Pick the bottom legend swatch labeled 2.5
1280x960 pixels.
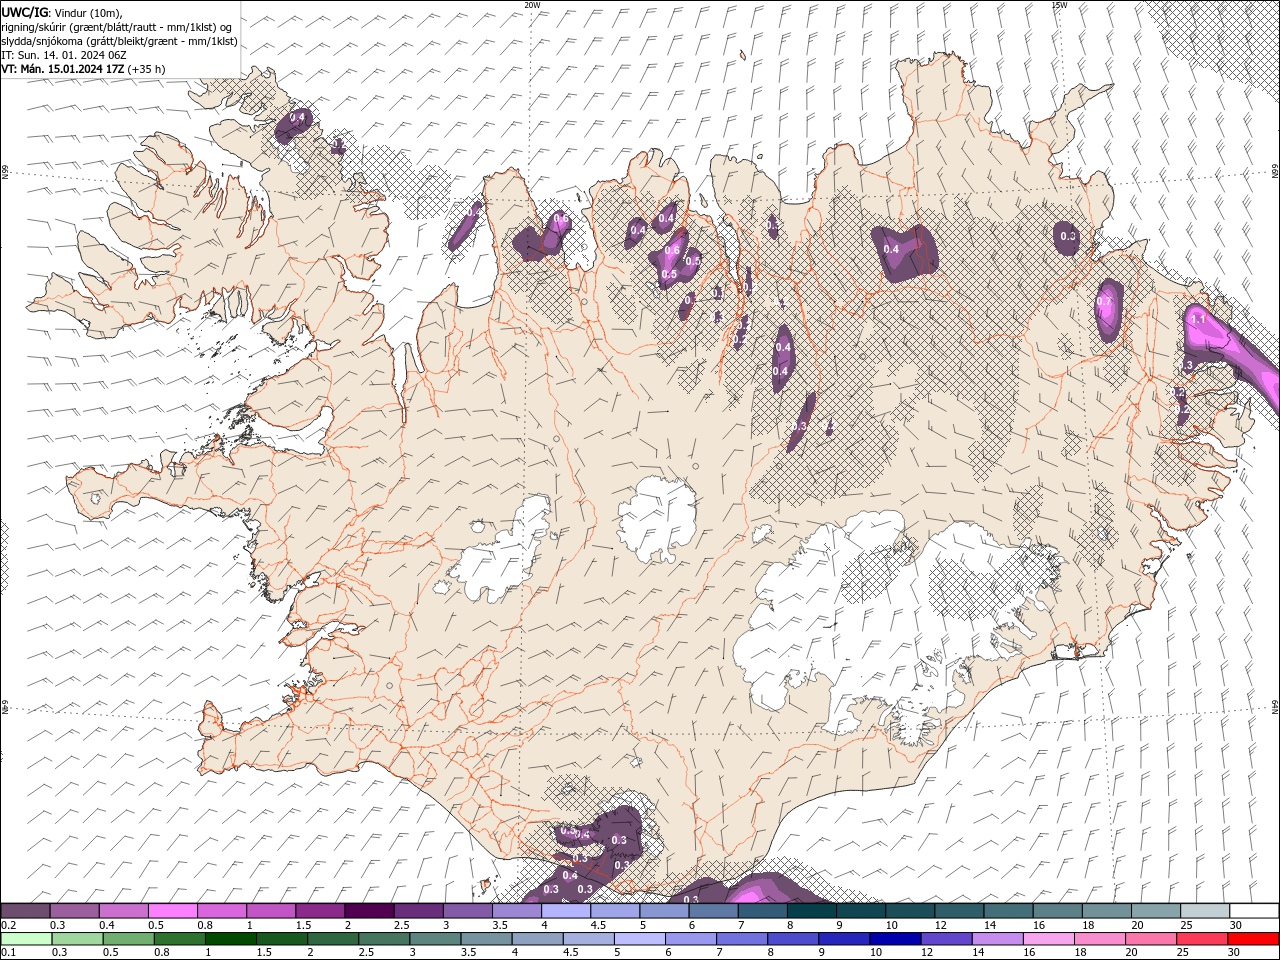tap(384, 939)
